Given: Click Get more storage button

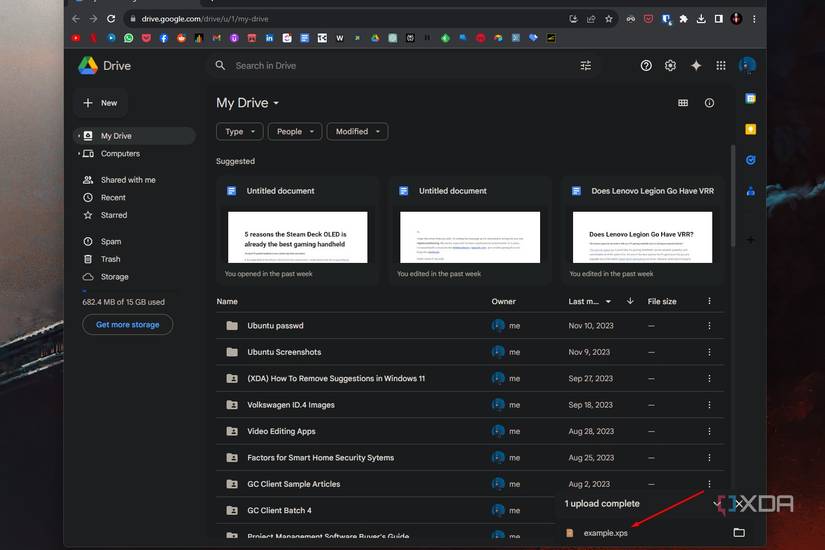Looking at the screenshot, I should (127, 325).
